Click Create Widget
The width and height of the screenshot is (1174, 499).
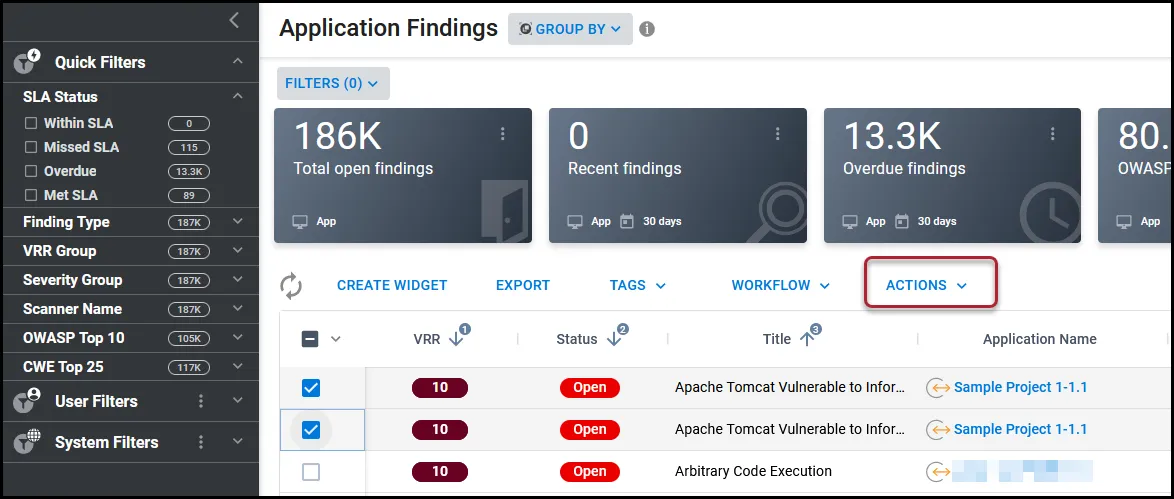coord(392,285)
